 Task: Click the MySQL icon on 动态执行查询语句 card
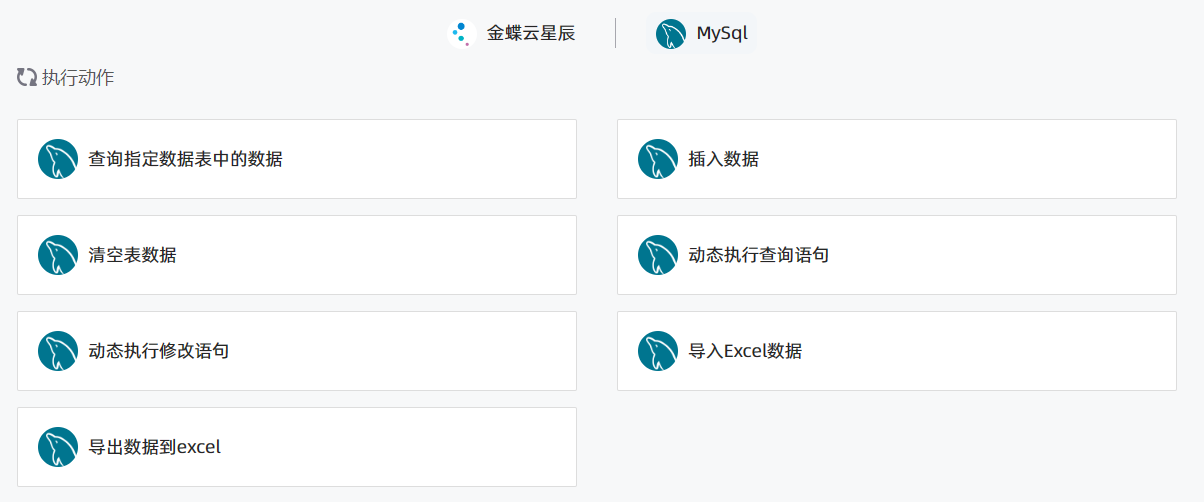click(658, 255)
